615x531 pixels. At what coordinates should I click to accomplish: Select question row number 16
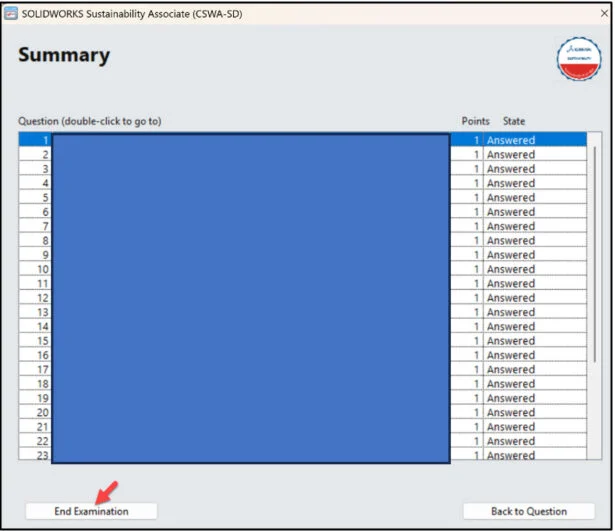(302, 355)
